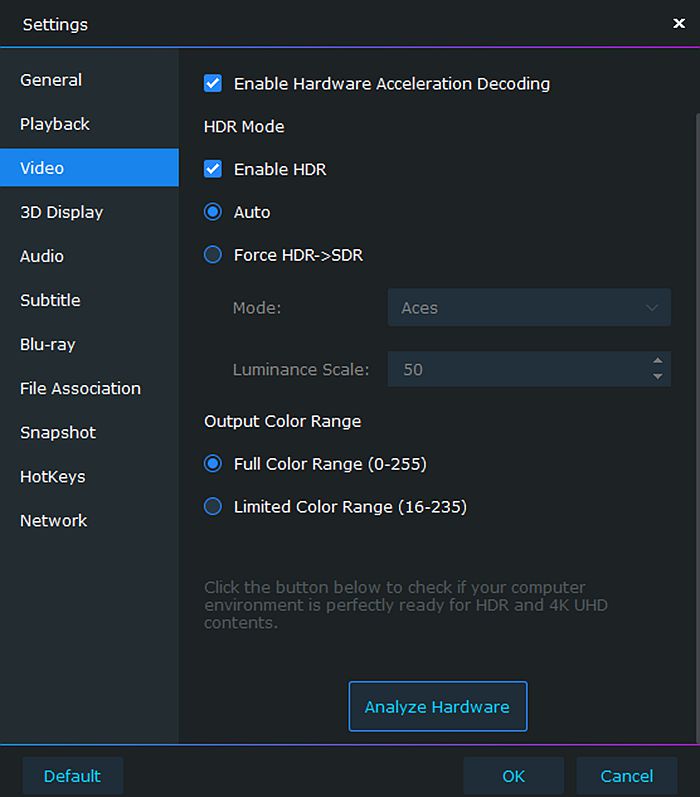Select the Video settings tab

pyautogui.click(x=89, y=168)
